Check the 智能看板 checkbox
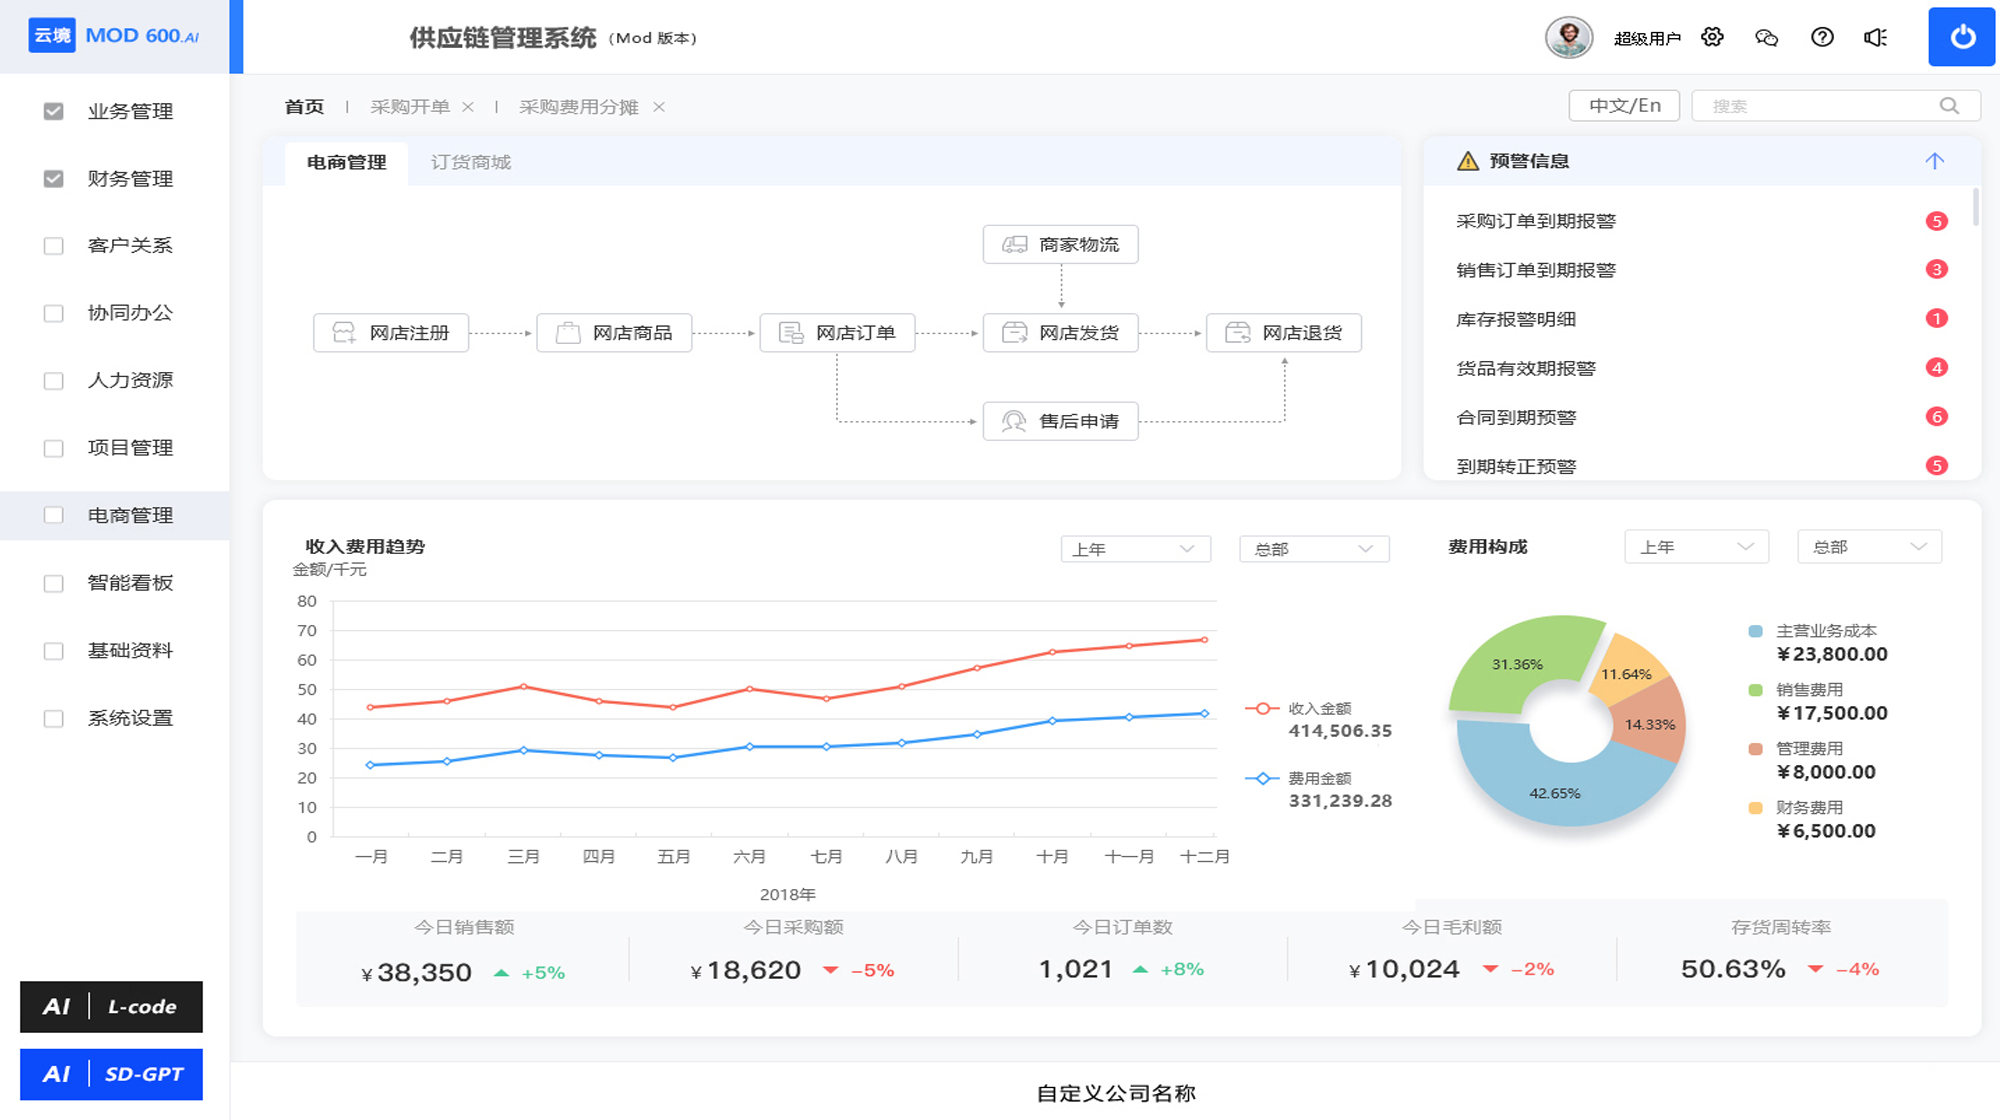The image size is (2000, 1120). pos(54,583)
